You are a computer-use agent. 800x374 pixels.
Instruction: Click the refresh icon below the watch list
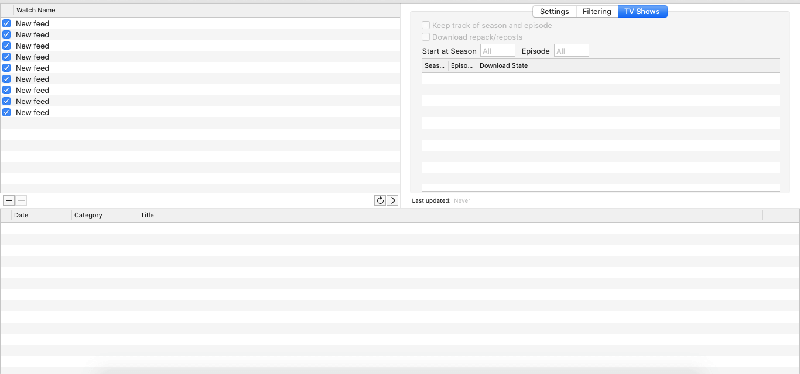pyautogui.click(x=380, y=201)
